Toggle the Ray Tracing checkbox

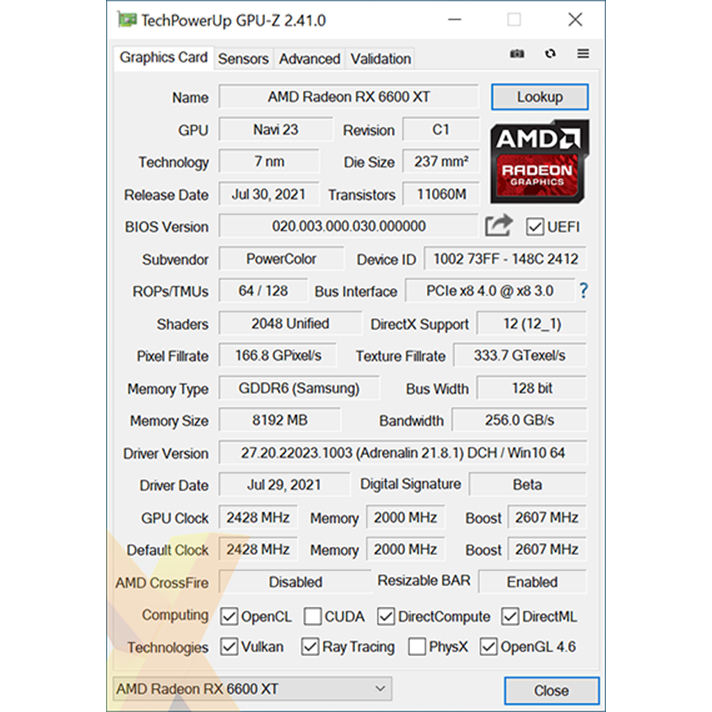[x=310, y=647]
